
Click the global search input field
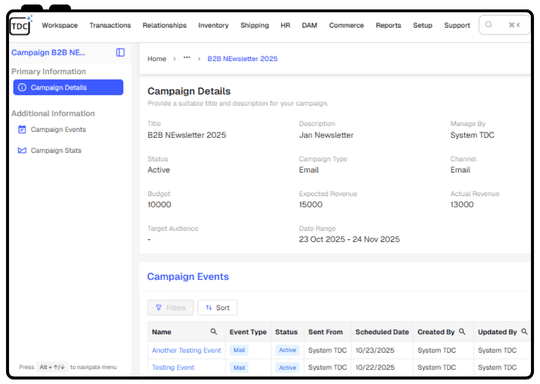pyautogui.click(x=504, y=25)
